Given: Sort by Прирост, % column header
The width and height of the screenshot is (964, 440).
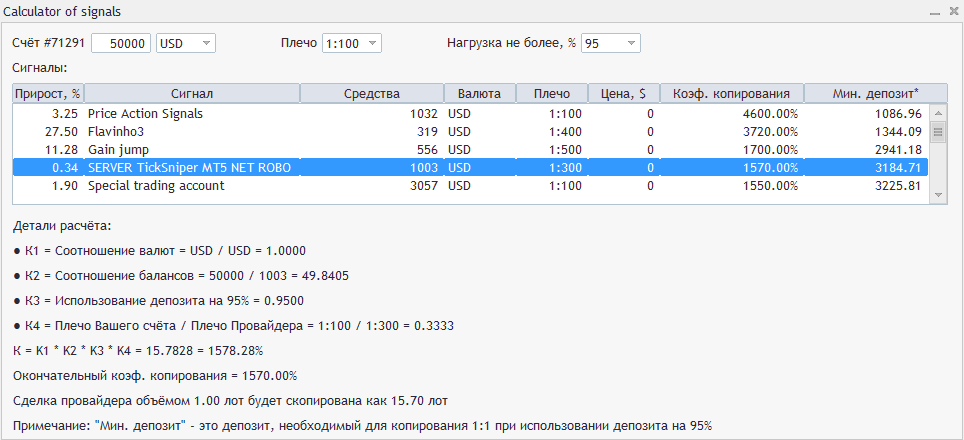Looking at the screenshot, I should click(47, 93).
